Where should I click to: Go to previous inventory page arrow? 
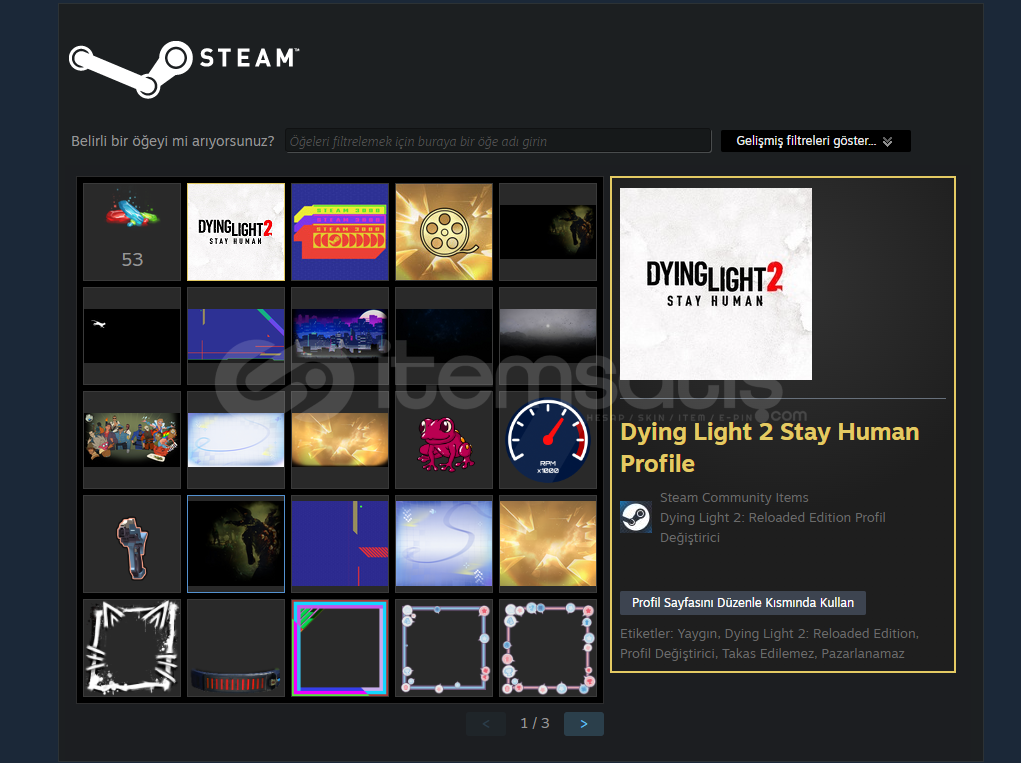click(x=486, y=723)
